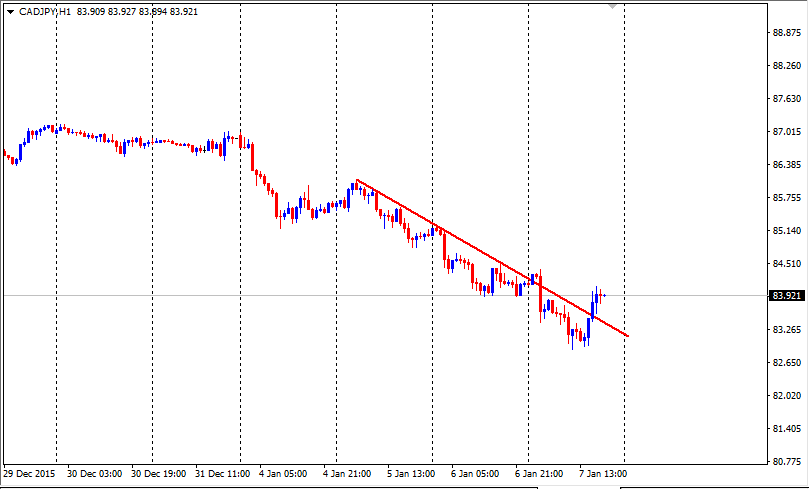Click the 82.020 price axis label
The height and width of the screenshot is (489, 809).
(x=787, y=396)
